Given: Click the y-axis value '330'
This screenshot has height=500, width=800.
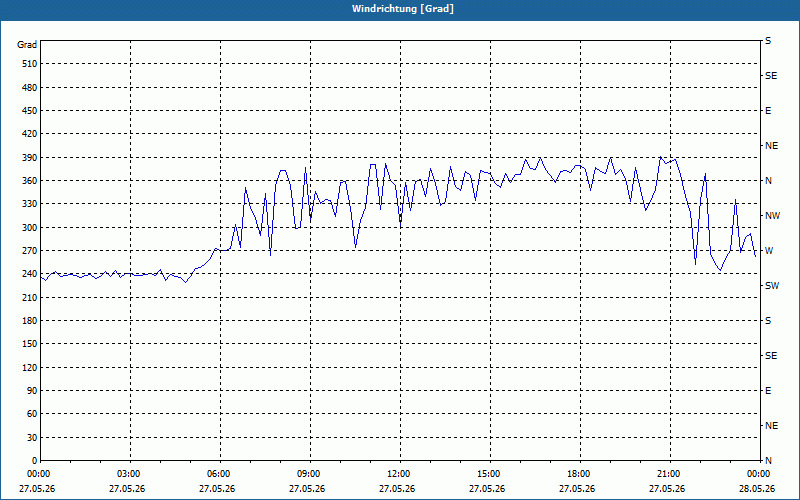Looking at the screenshot, I should tap(30, 204).
